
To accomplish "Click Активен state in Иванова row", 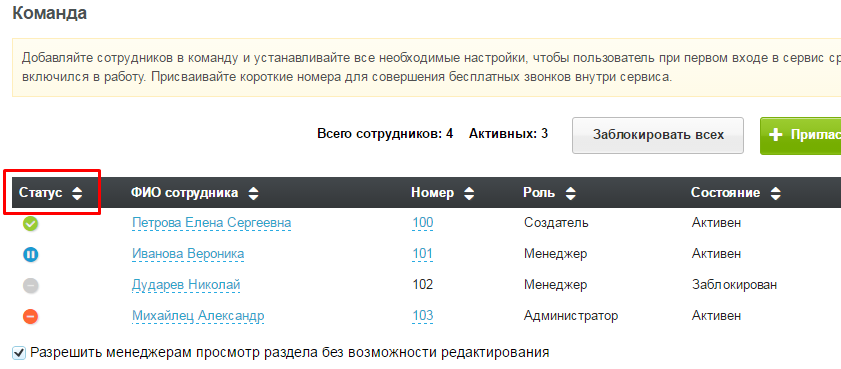I will [x=717, y=254].
